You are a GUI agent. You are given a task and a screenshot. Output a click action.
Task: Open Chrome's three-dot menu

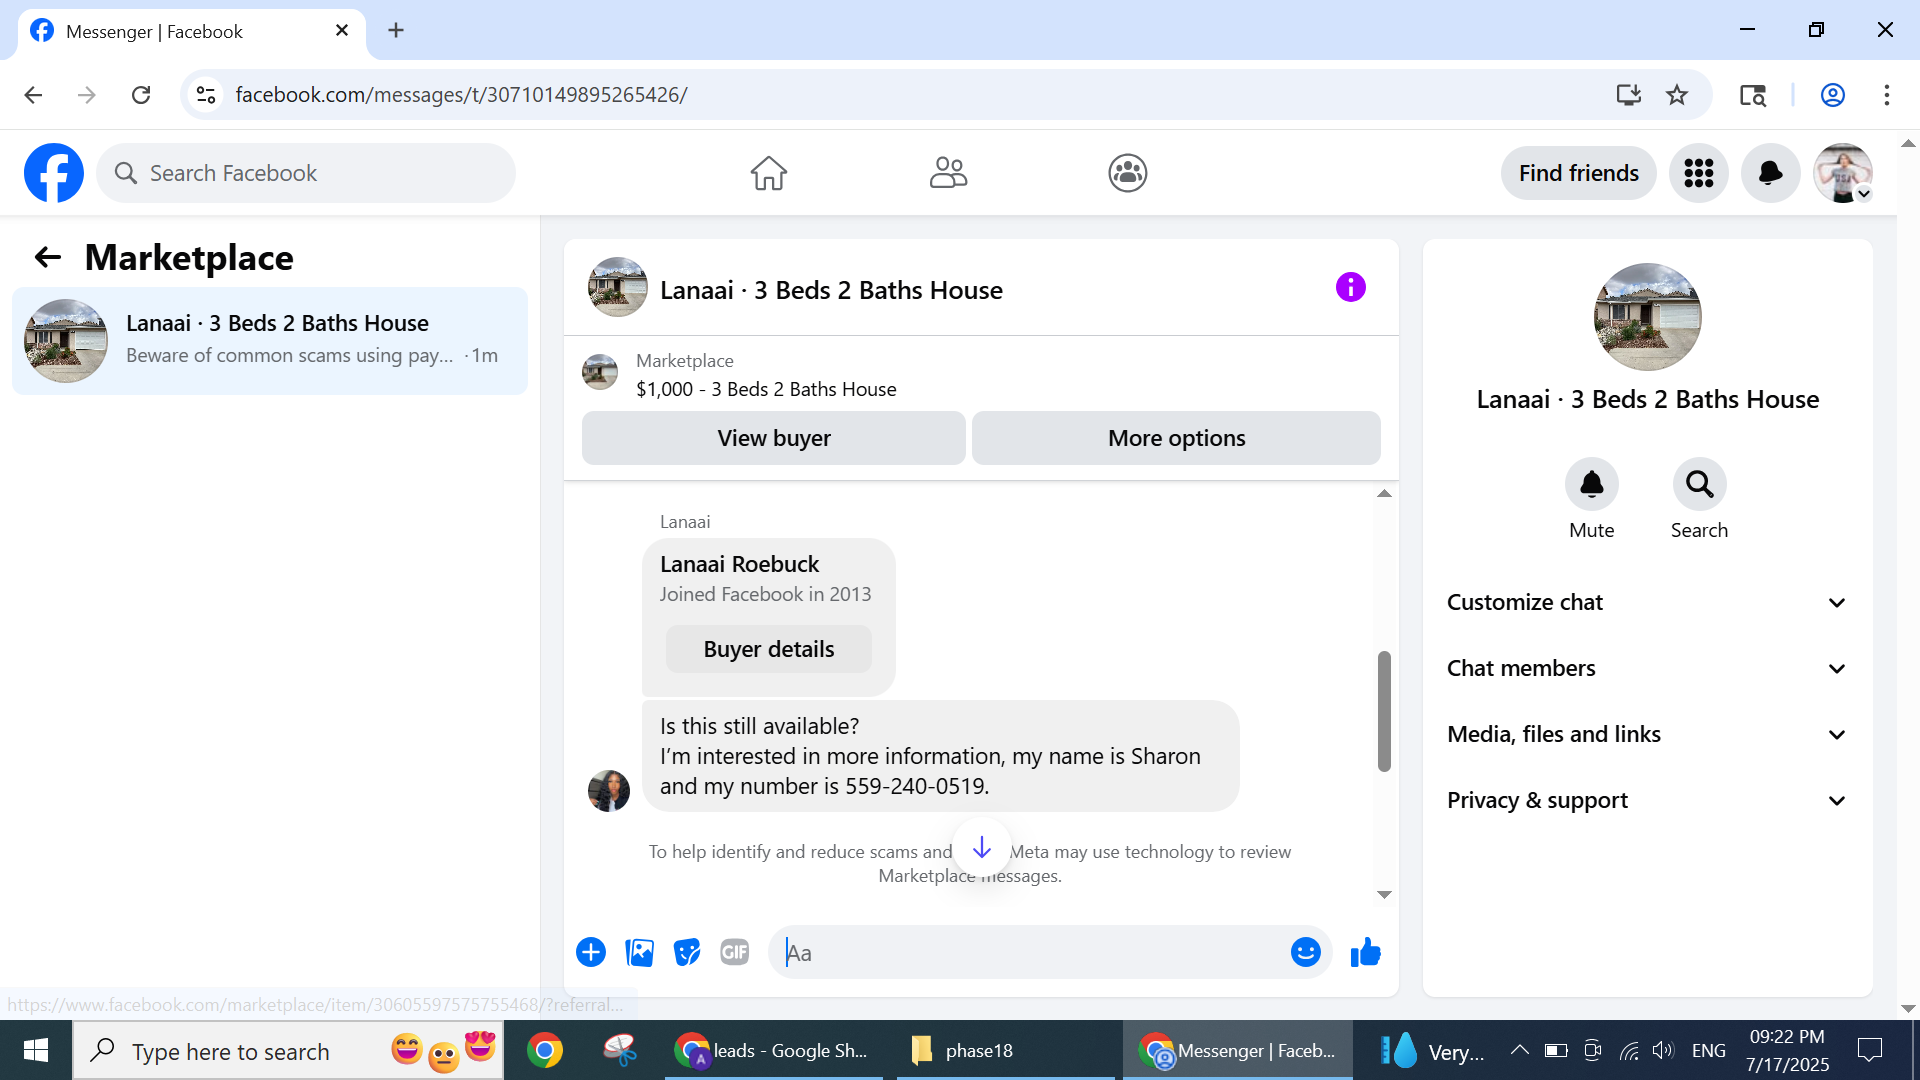[x=1886, y=95]
